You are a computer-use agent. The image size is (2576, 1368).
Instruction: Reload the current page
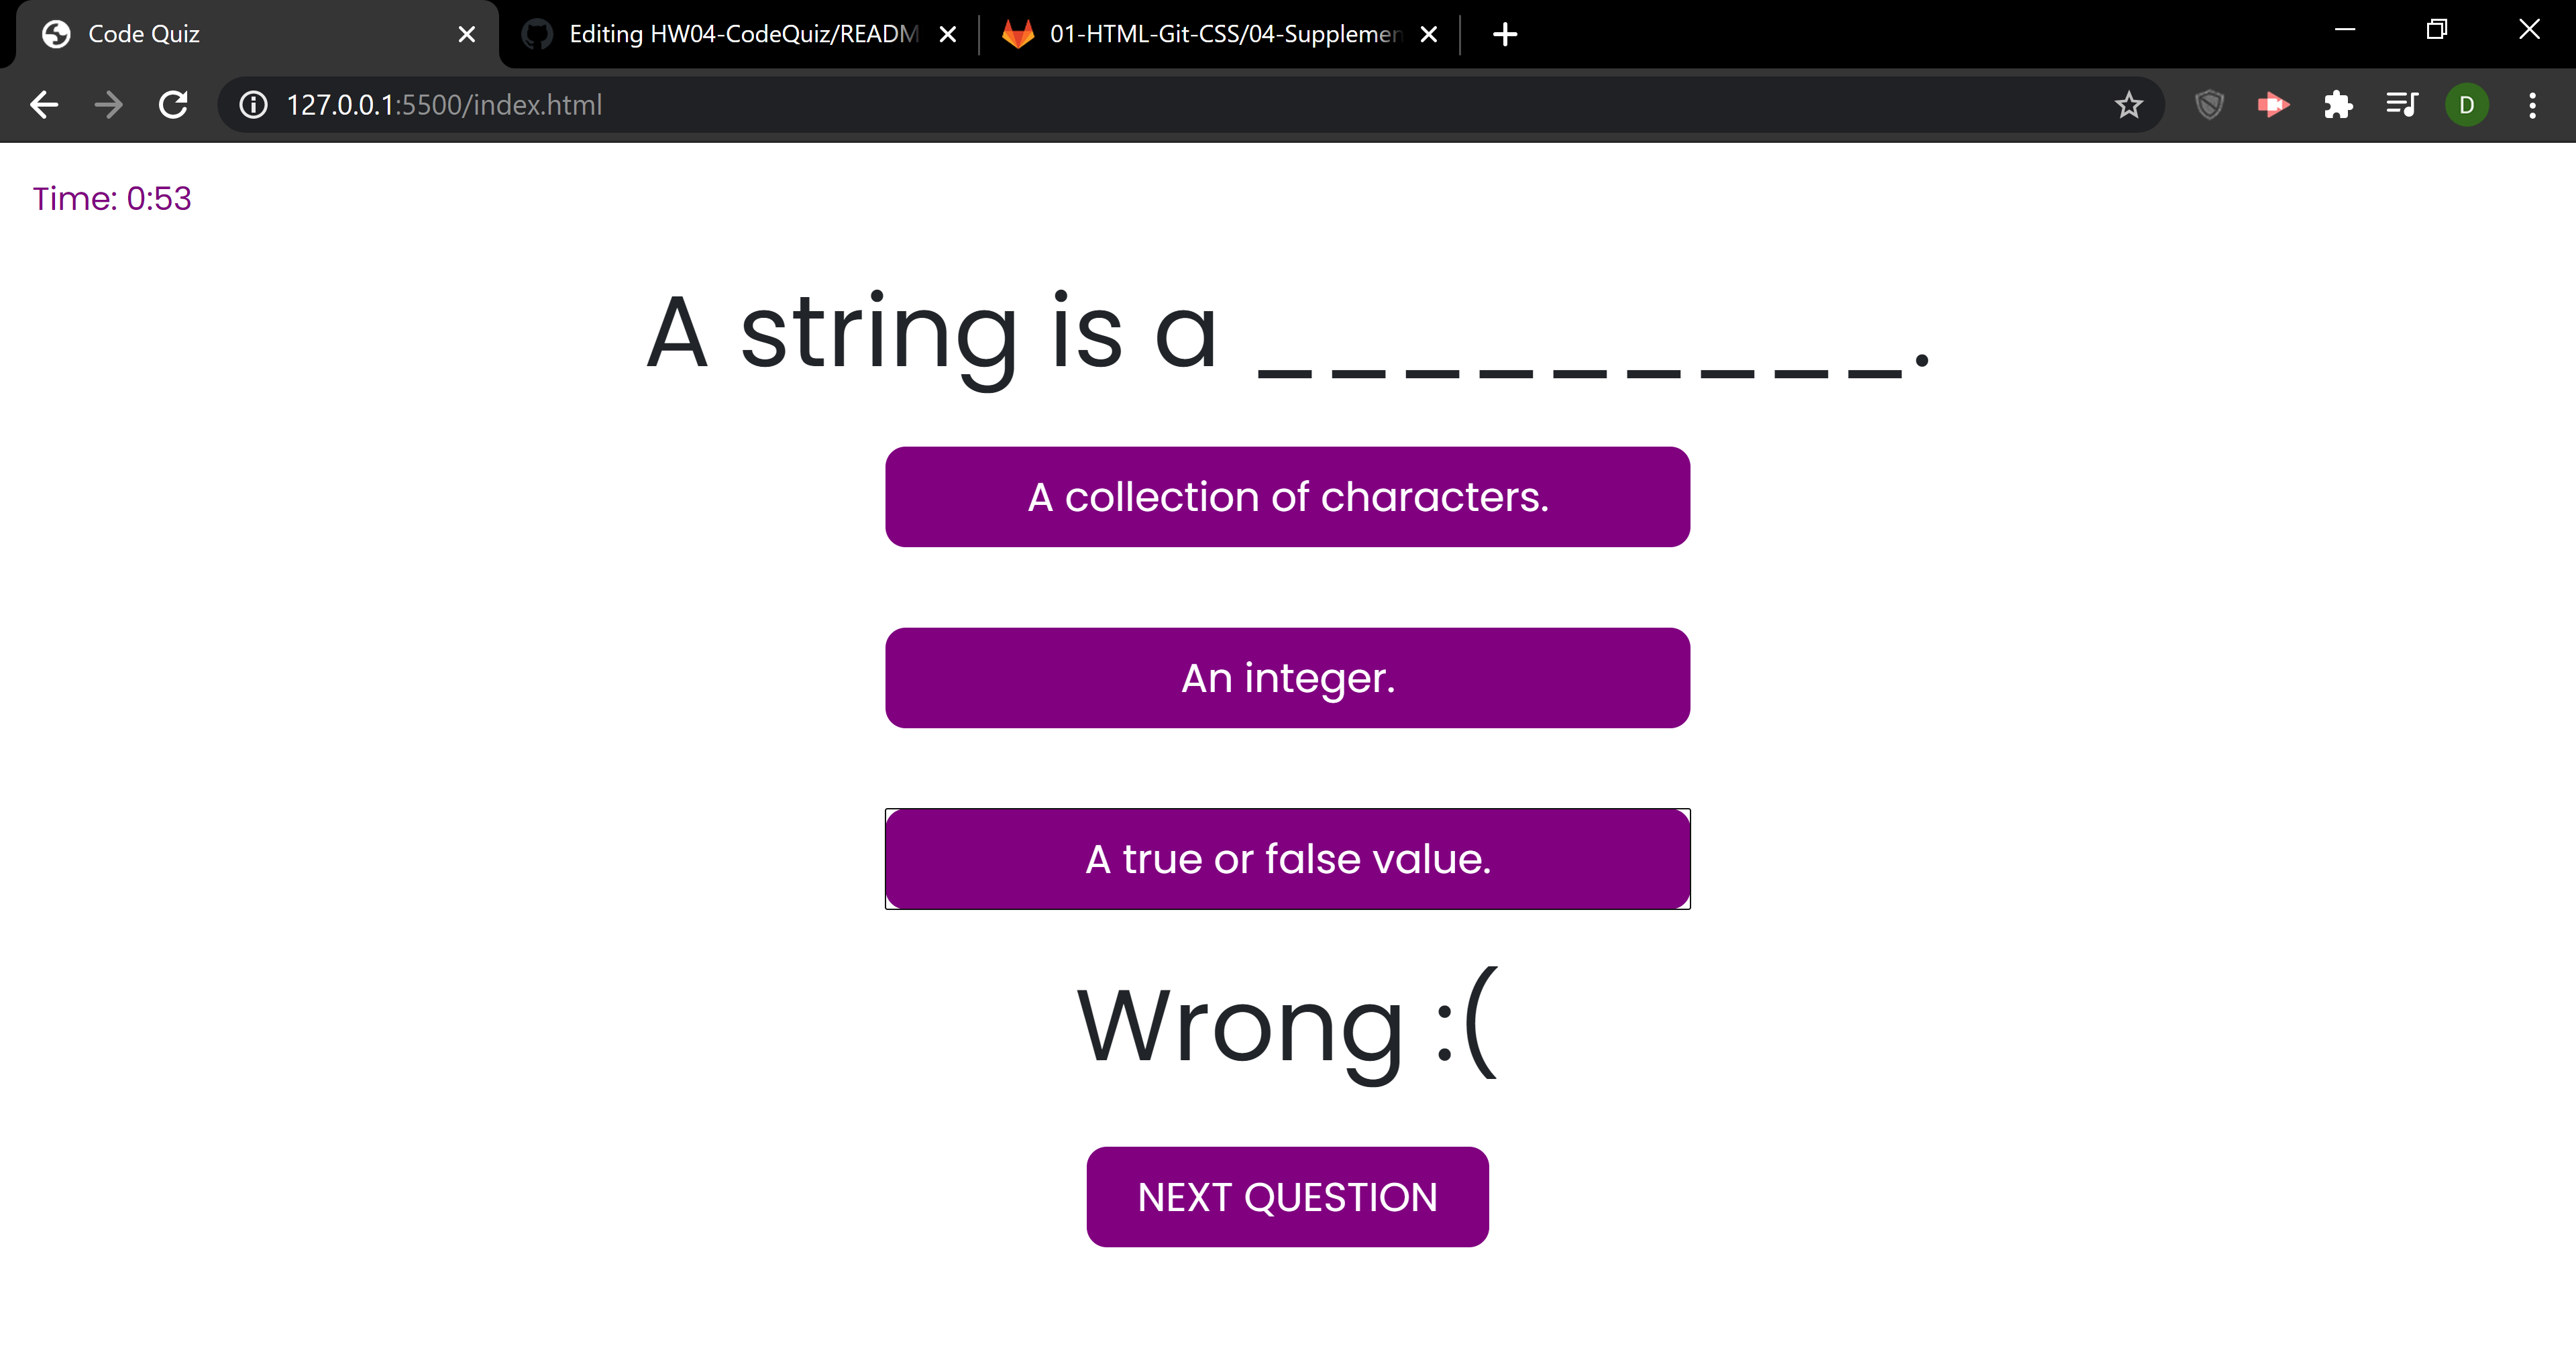click(172, 104)
